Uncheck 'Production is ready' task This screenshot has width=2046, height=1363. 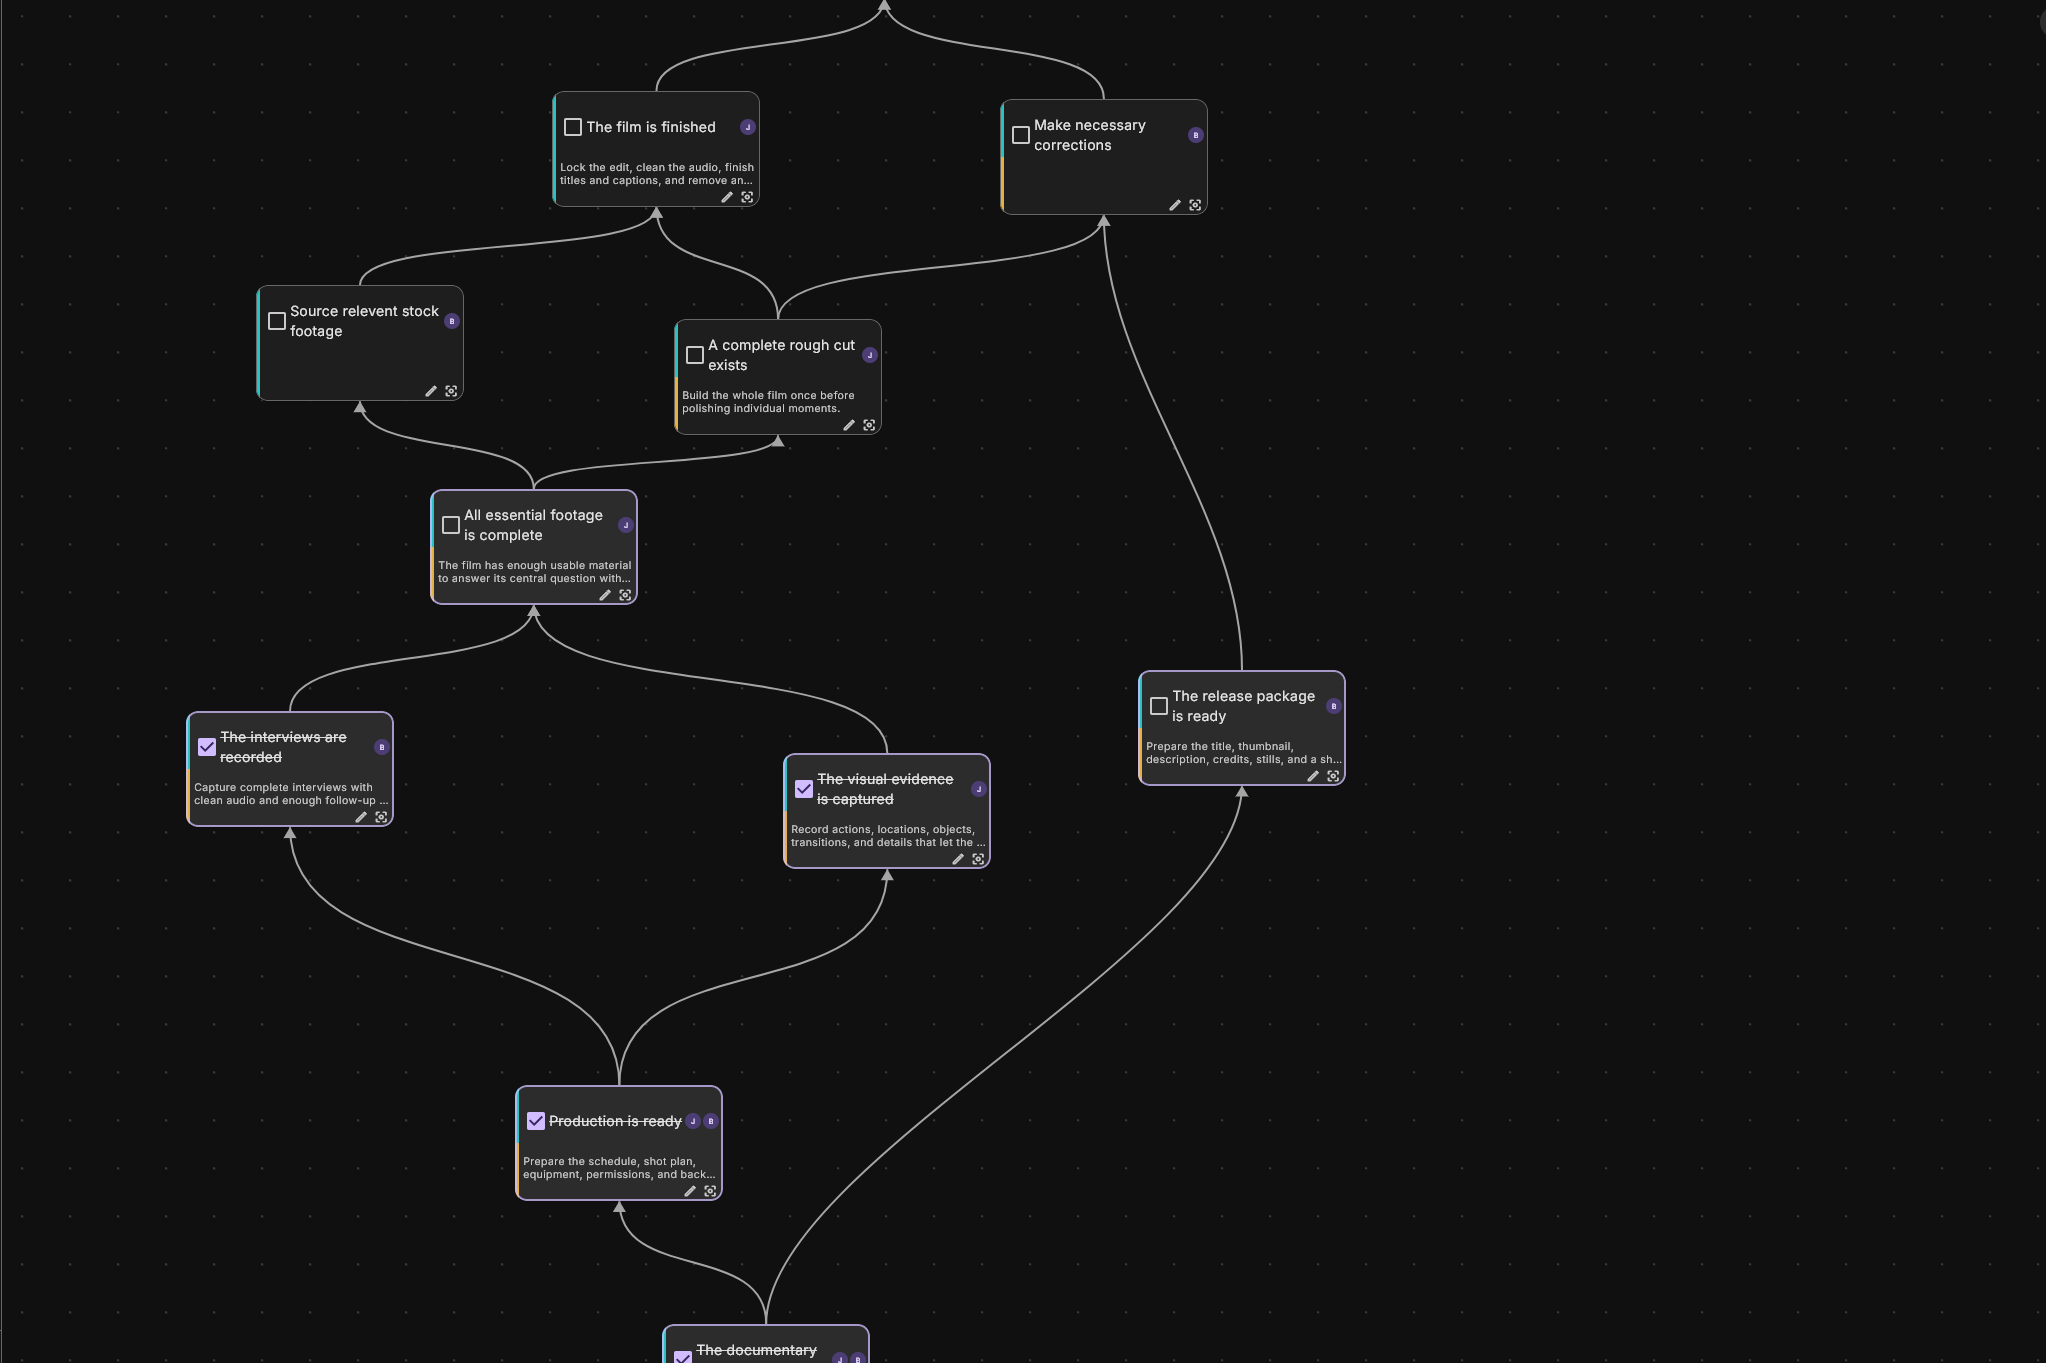(x=536, y=1121)
